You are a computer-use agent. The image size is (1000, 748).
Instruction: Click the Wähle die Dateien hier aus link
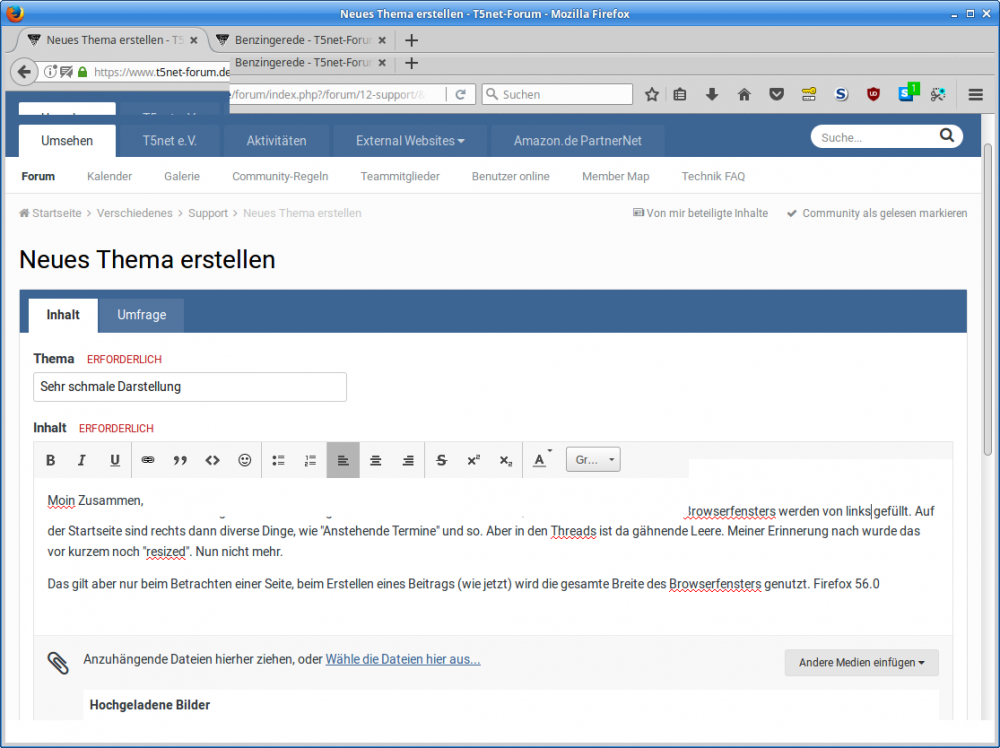pyautogui.click(x=402, y=659)
